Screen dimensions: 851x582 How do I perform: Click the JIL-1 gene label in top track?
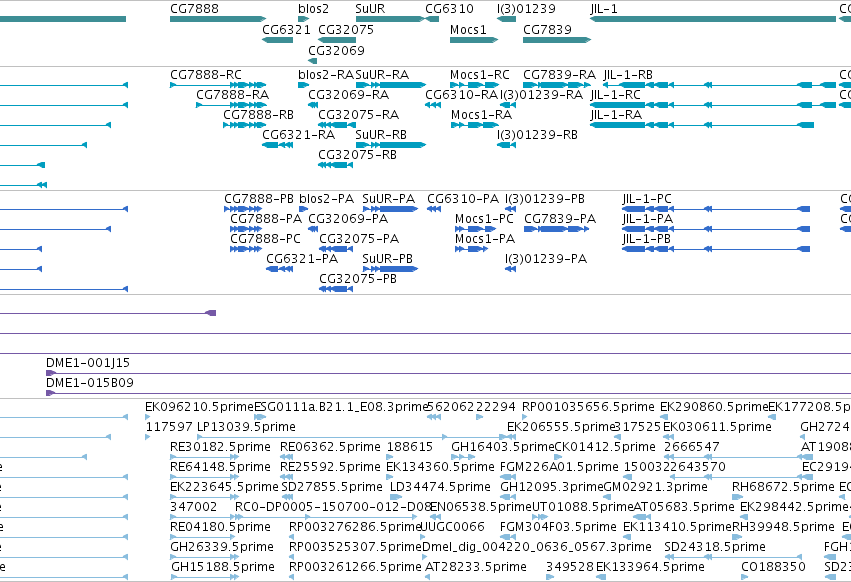pyautogui.click(x=604, y=9)
